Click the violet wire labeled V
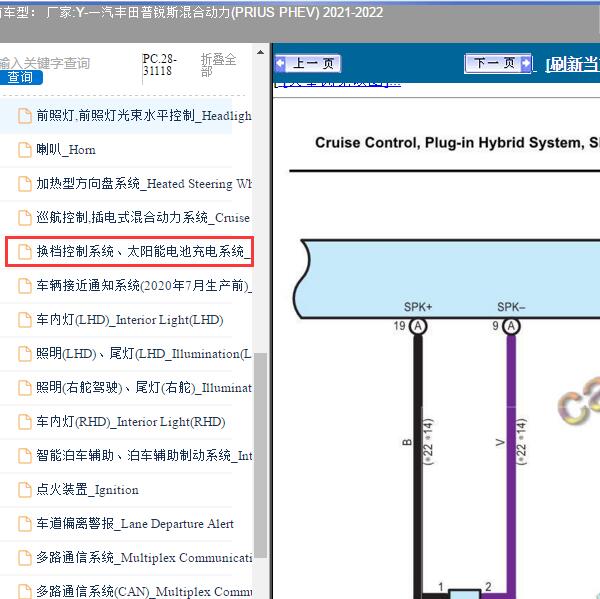The image size is (600, 599). [511, 465]
